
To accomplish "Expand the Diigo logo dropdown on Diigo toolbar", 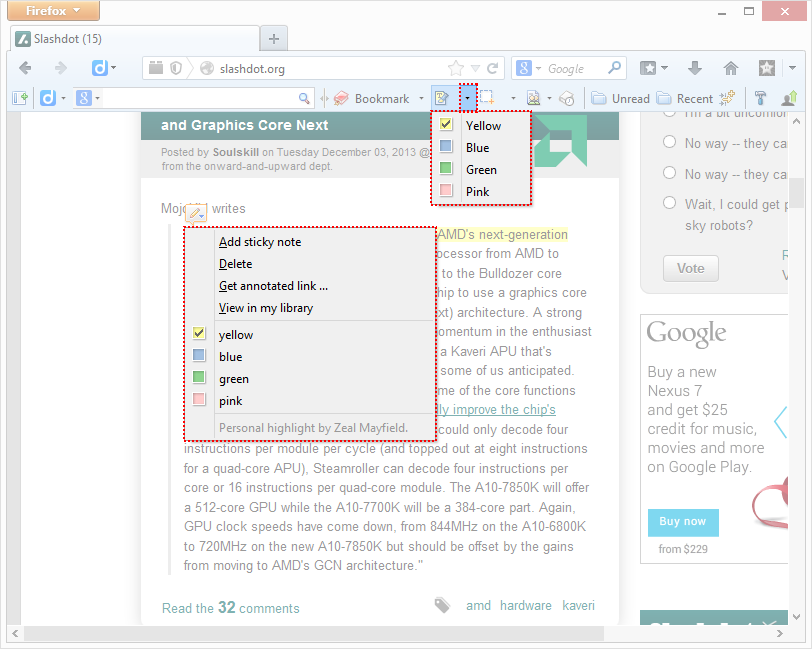I will [x=64, y=98].
